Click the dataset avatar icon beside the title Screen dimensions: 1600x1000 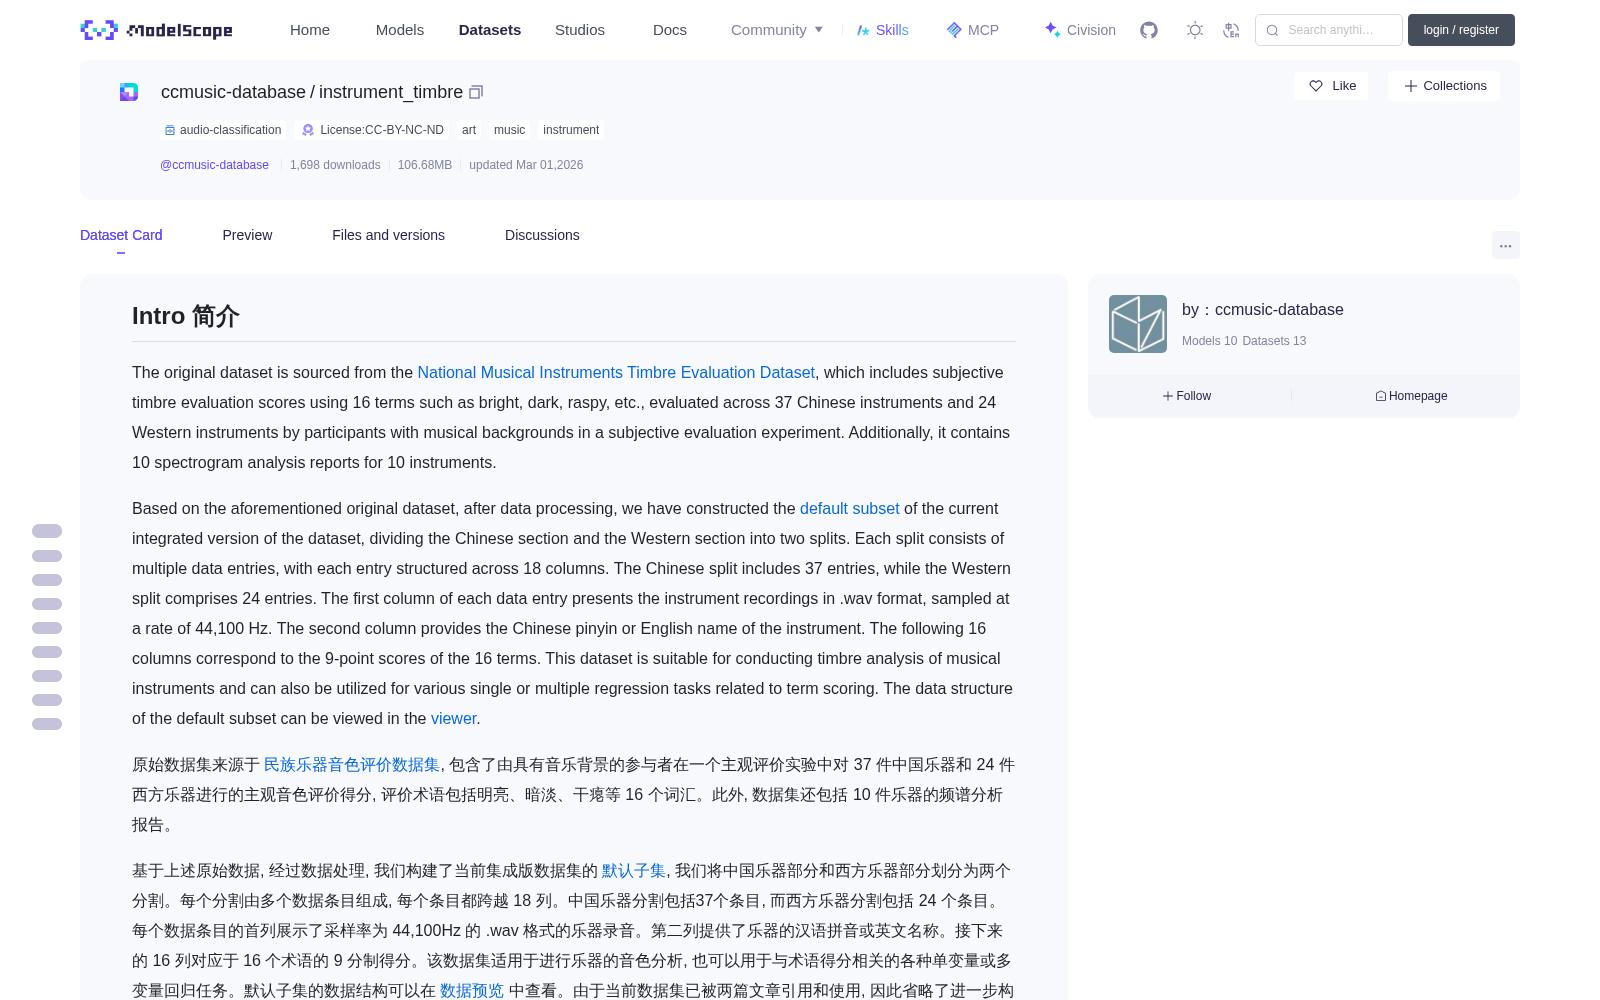pyautogui.click(x=129, y=92)
